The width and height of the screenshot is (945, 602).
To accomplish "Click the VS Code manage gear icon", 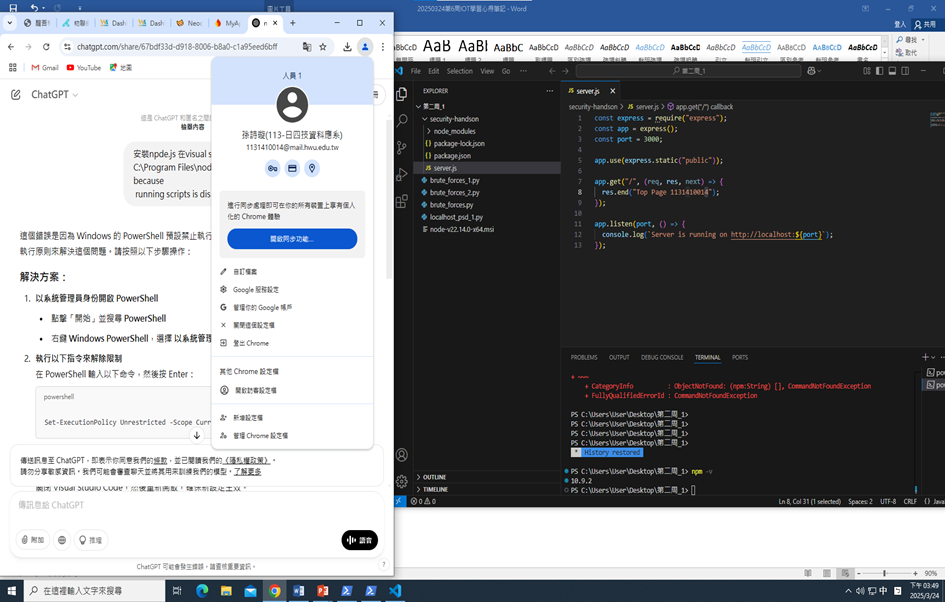I will 401,481.
